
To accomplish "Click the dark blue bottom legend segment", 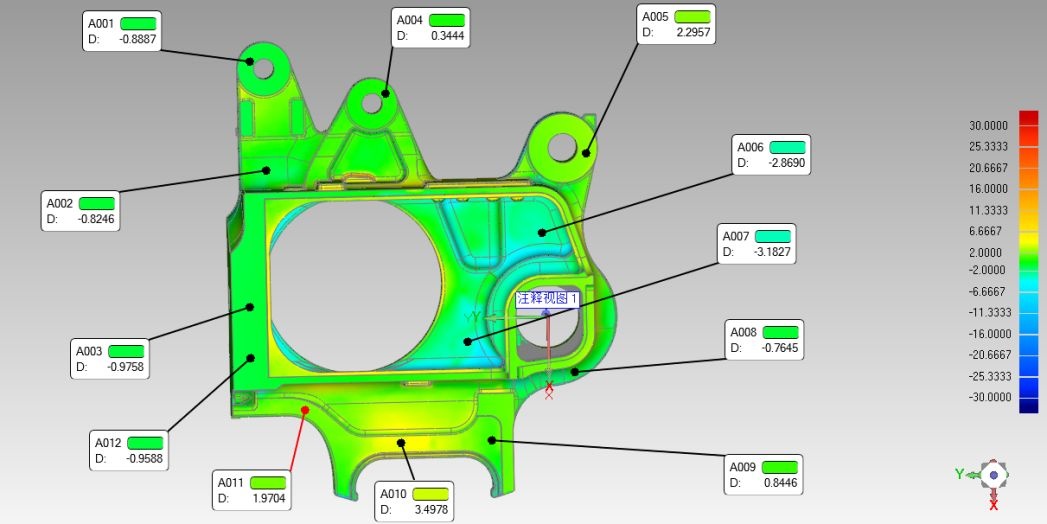I will (x=1028, y=404).
